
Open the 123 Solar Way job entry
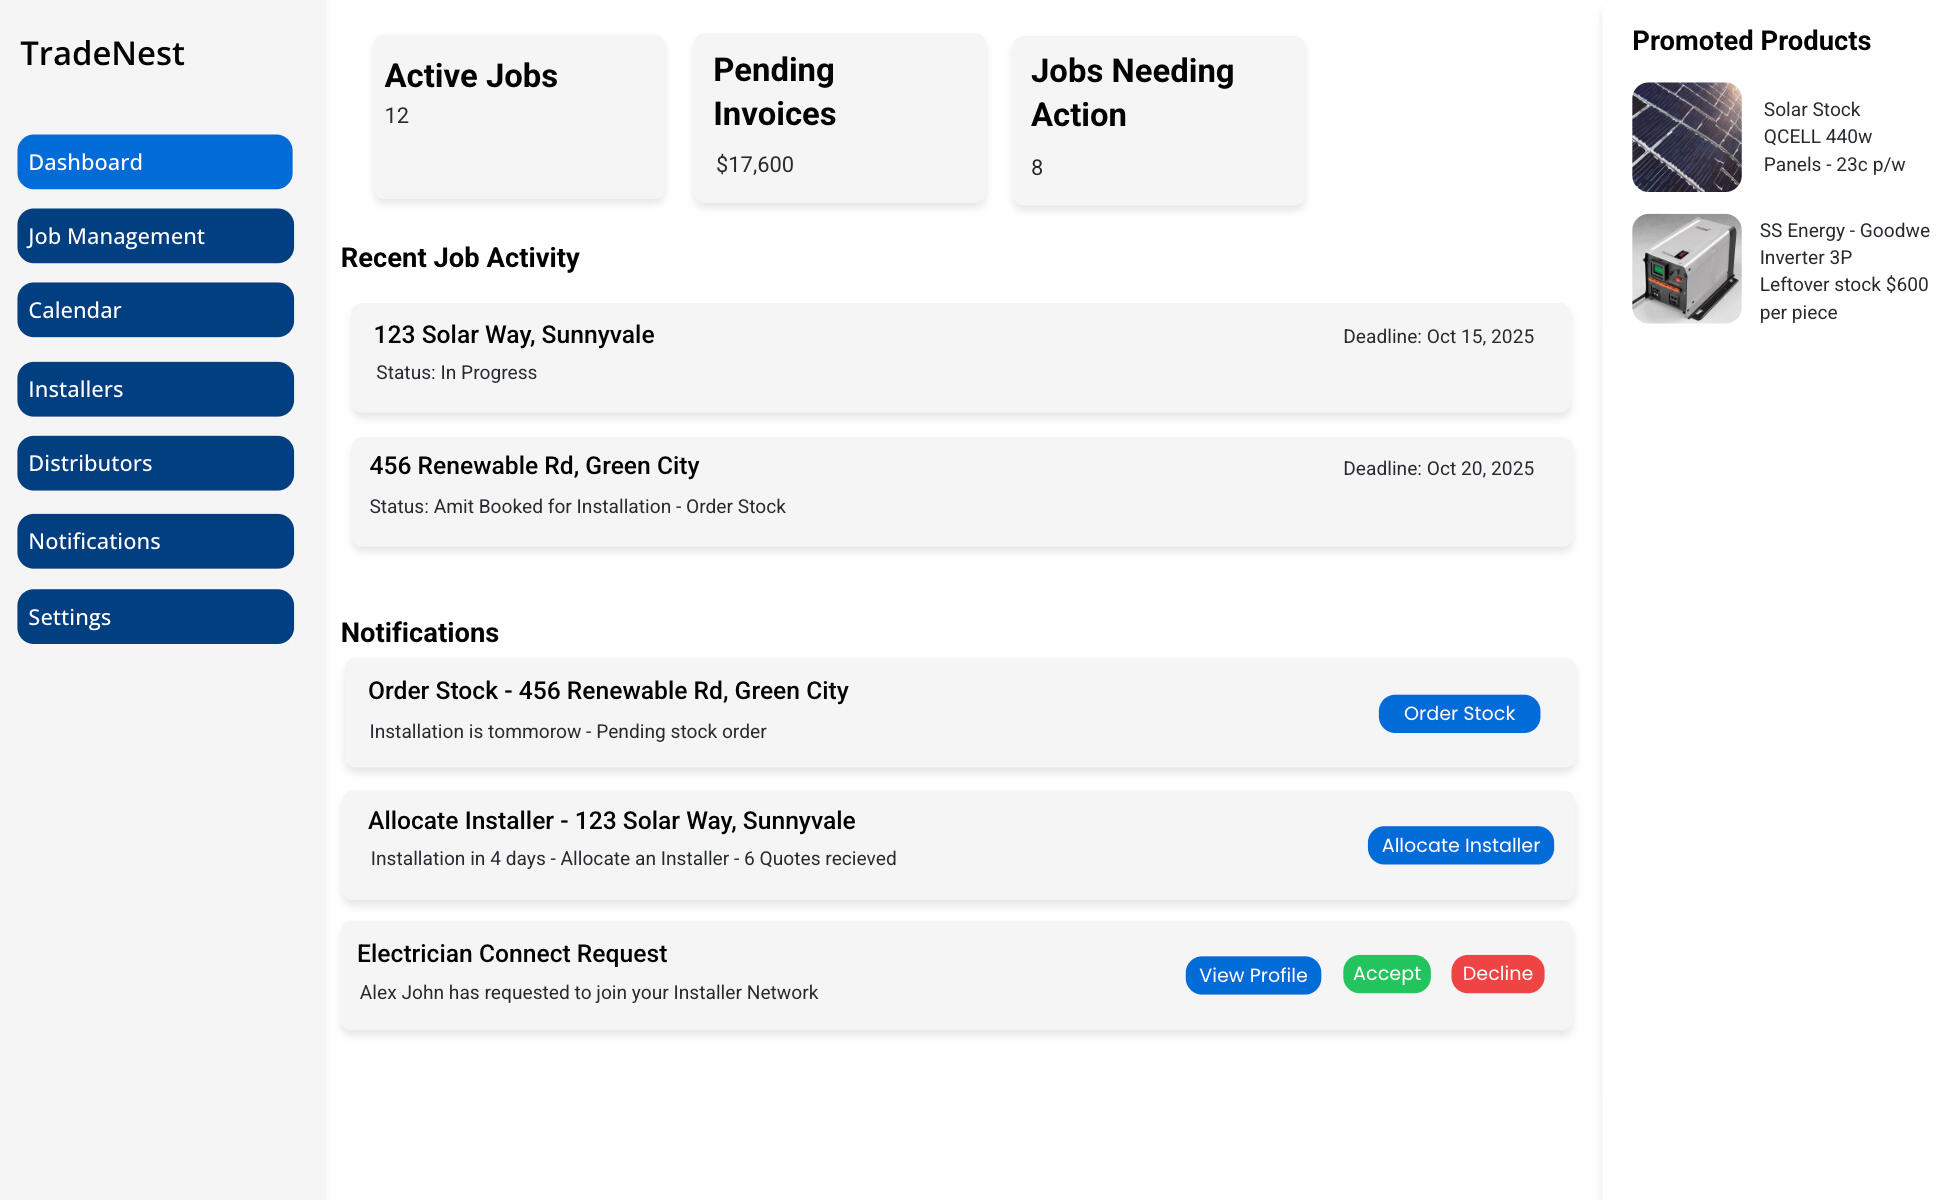[960, 357]
